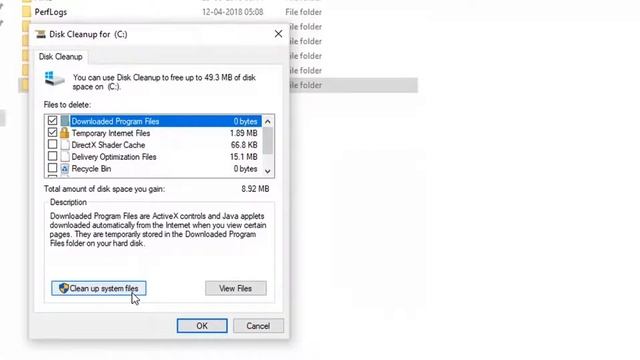
Task: Click the Downloaded Program Files item icon
Action: point(65,121)
